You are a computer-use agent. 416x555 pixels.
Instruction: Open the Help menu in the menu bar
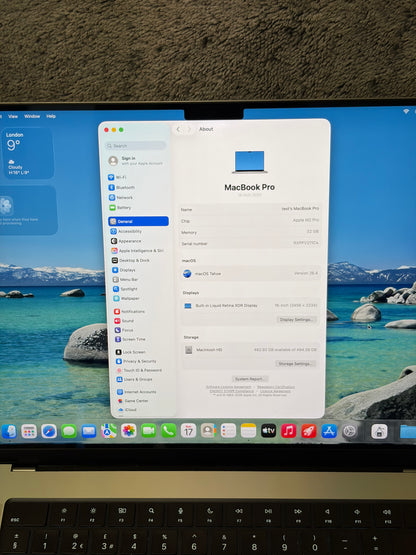pyautogui.click(x=51, y=116)
